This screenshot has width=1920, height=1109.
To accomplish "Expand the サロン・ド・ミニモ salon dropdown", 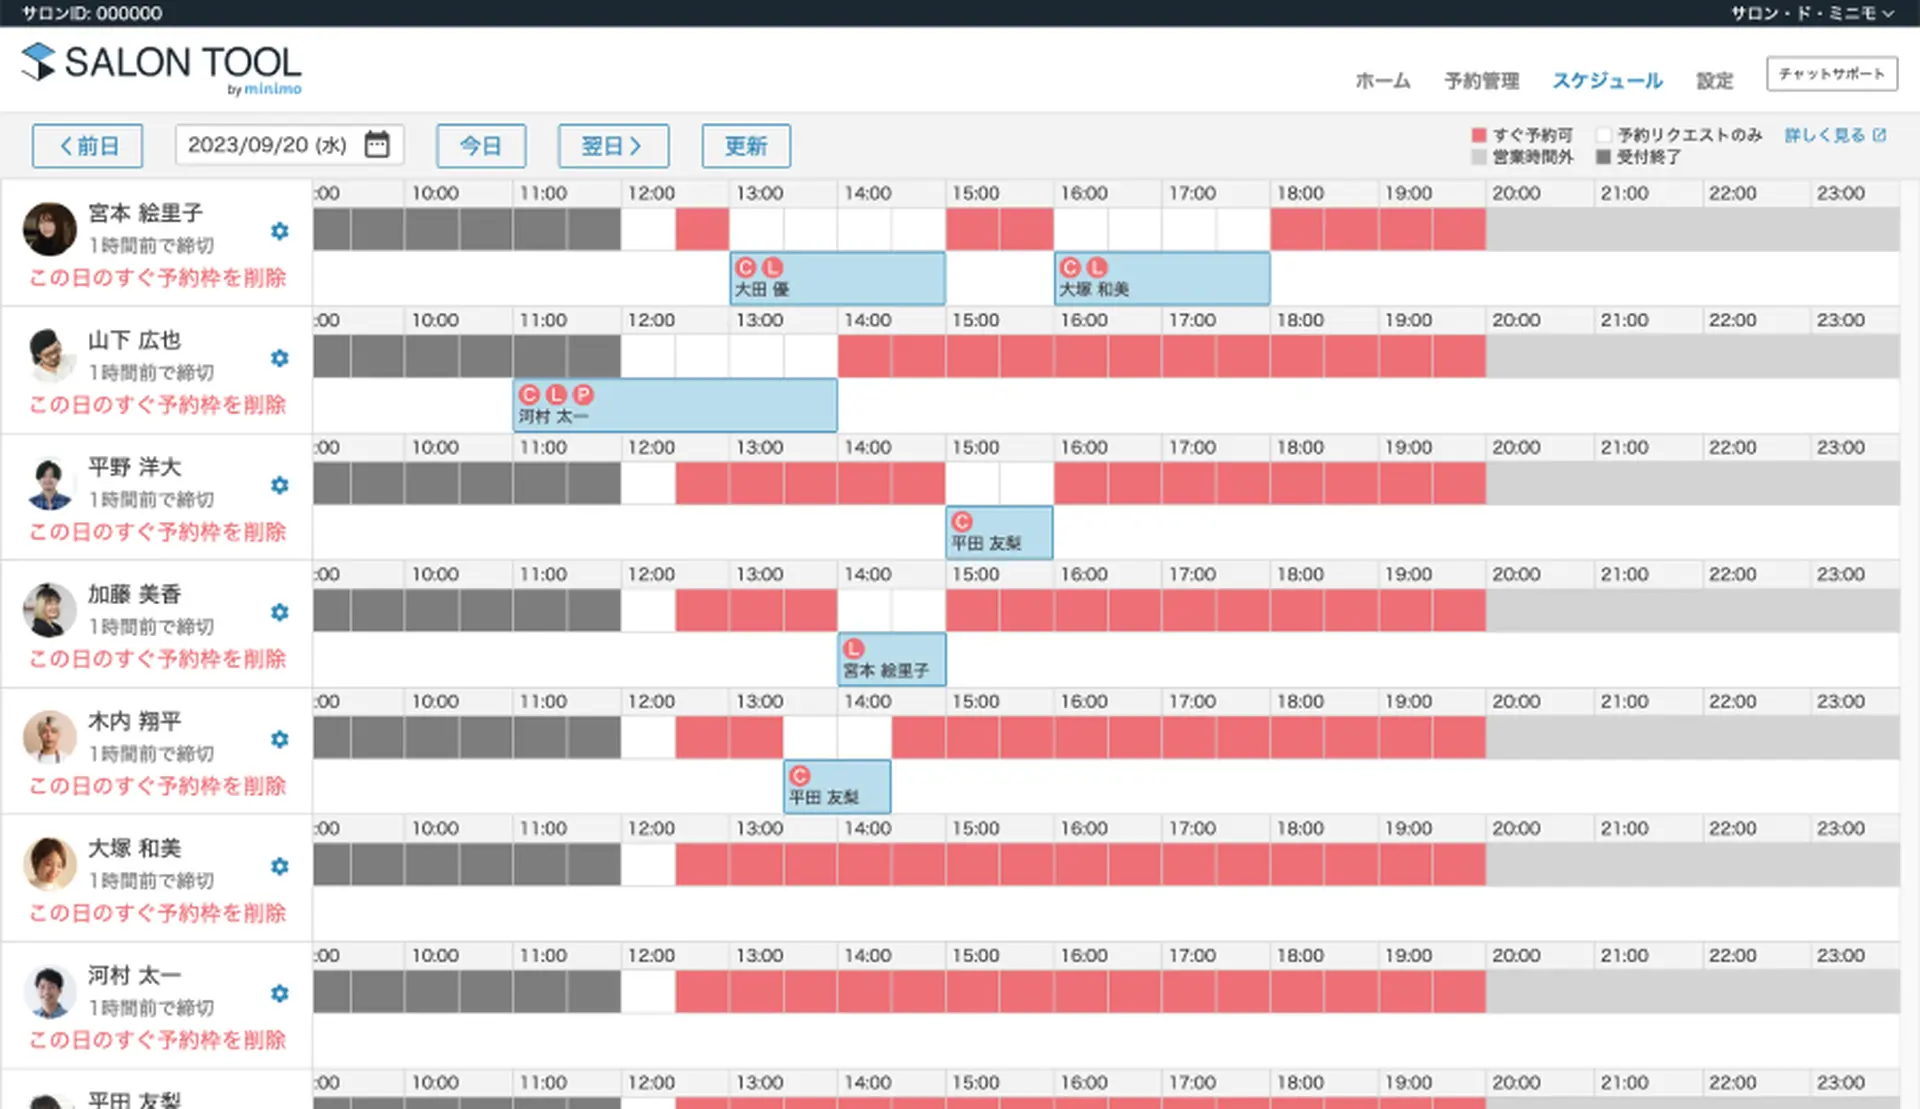I will click(x=1812, y=13).
